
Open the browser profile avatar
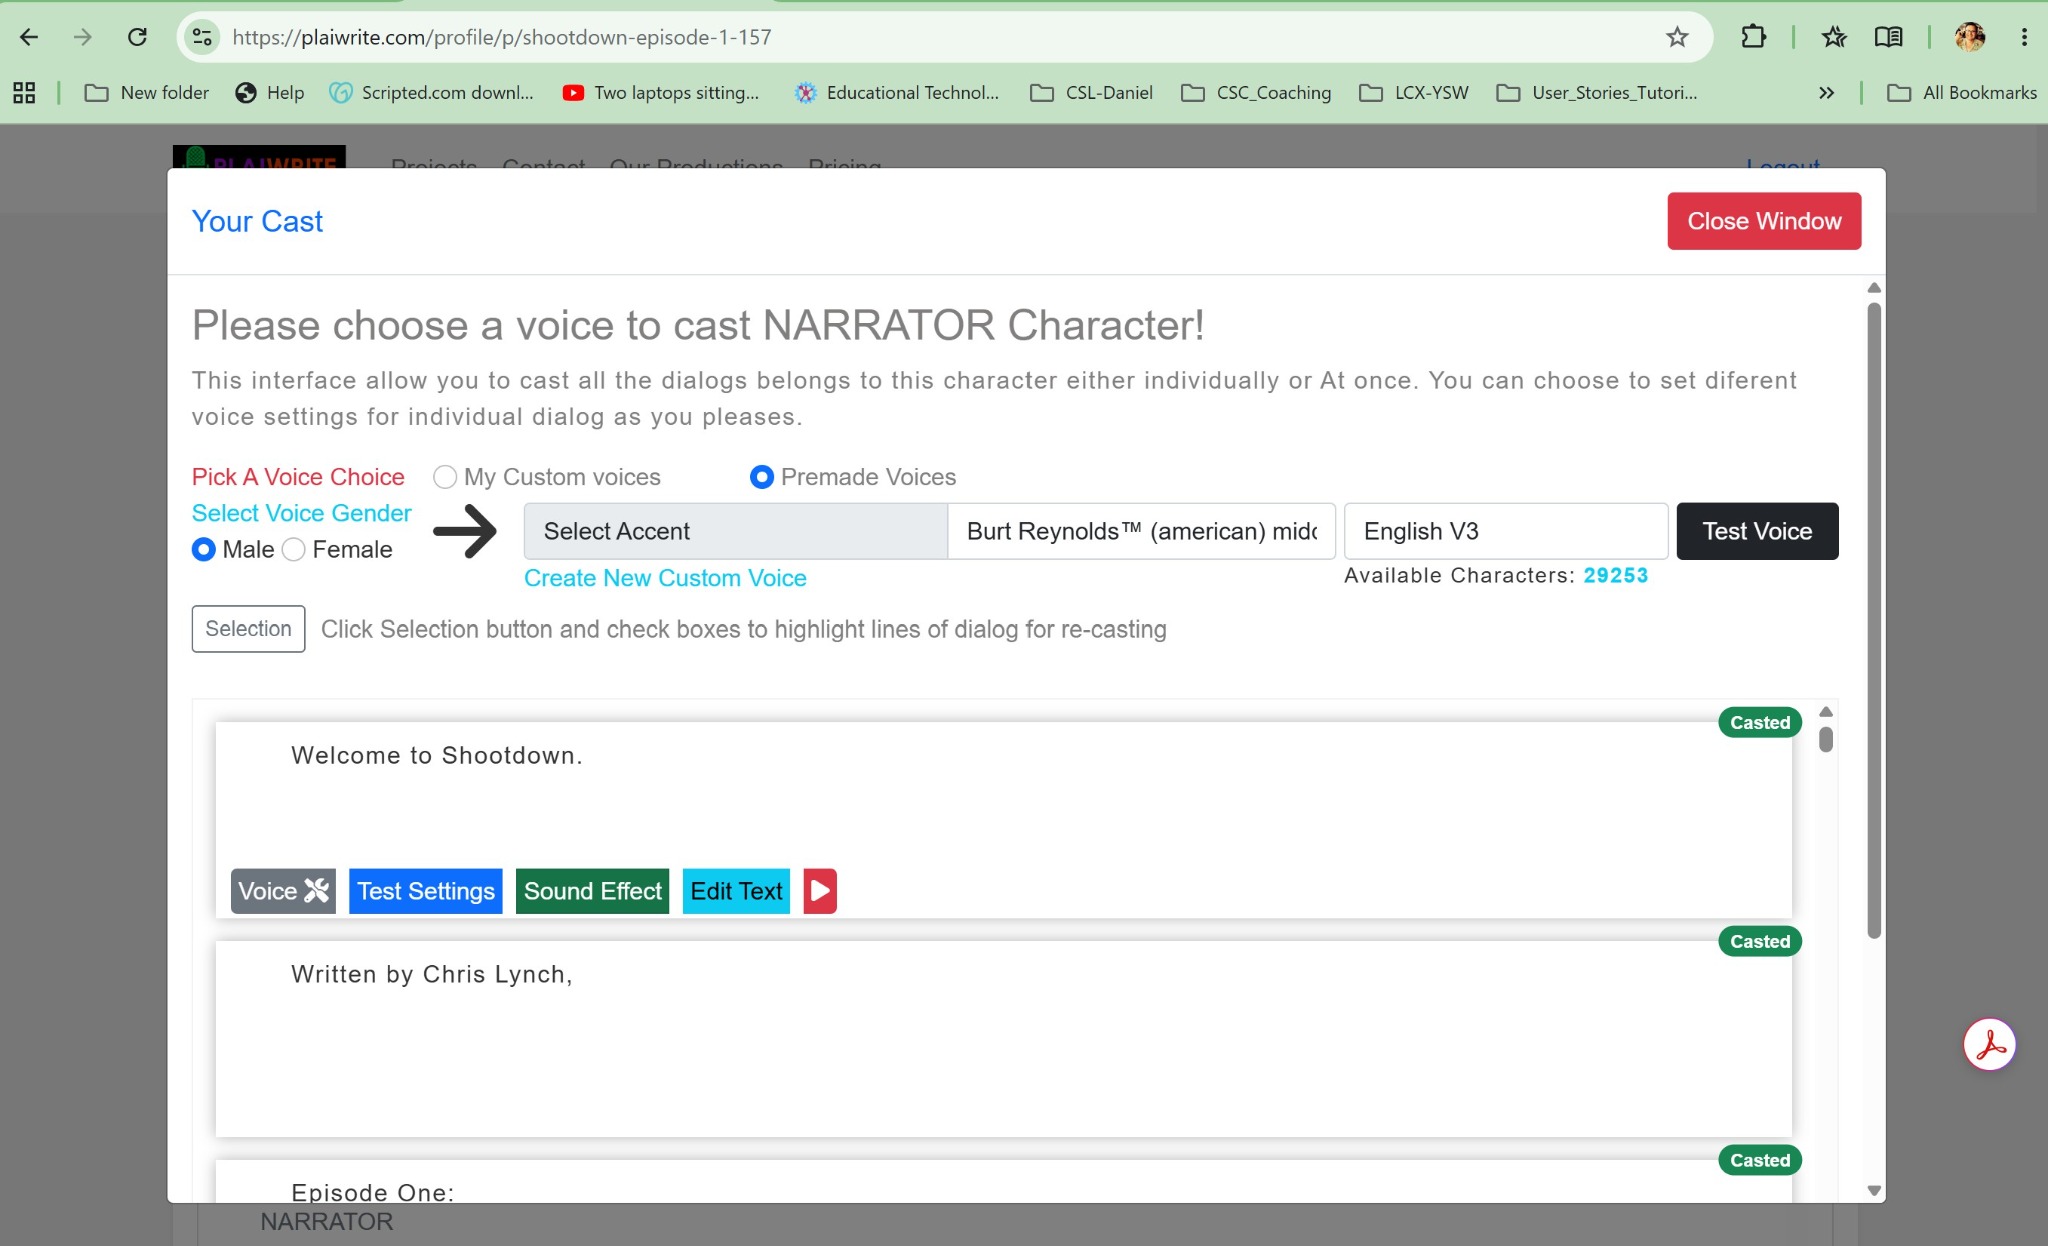click(1970, 37)
